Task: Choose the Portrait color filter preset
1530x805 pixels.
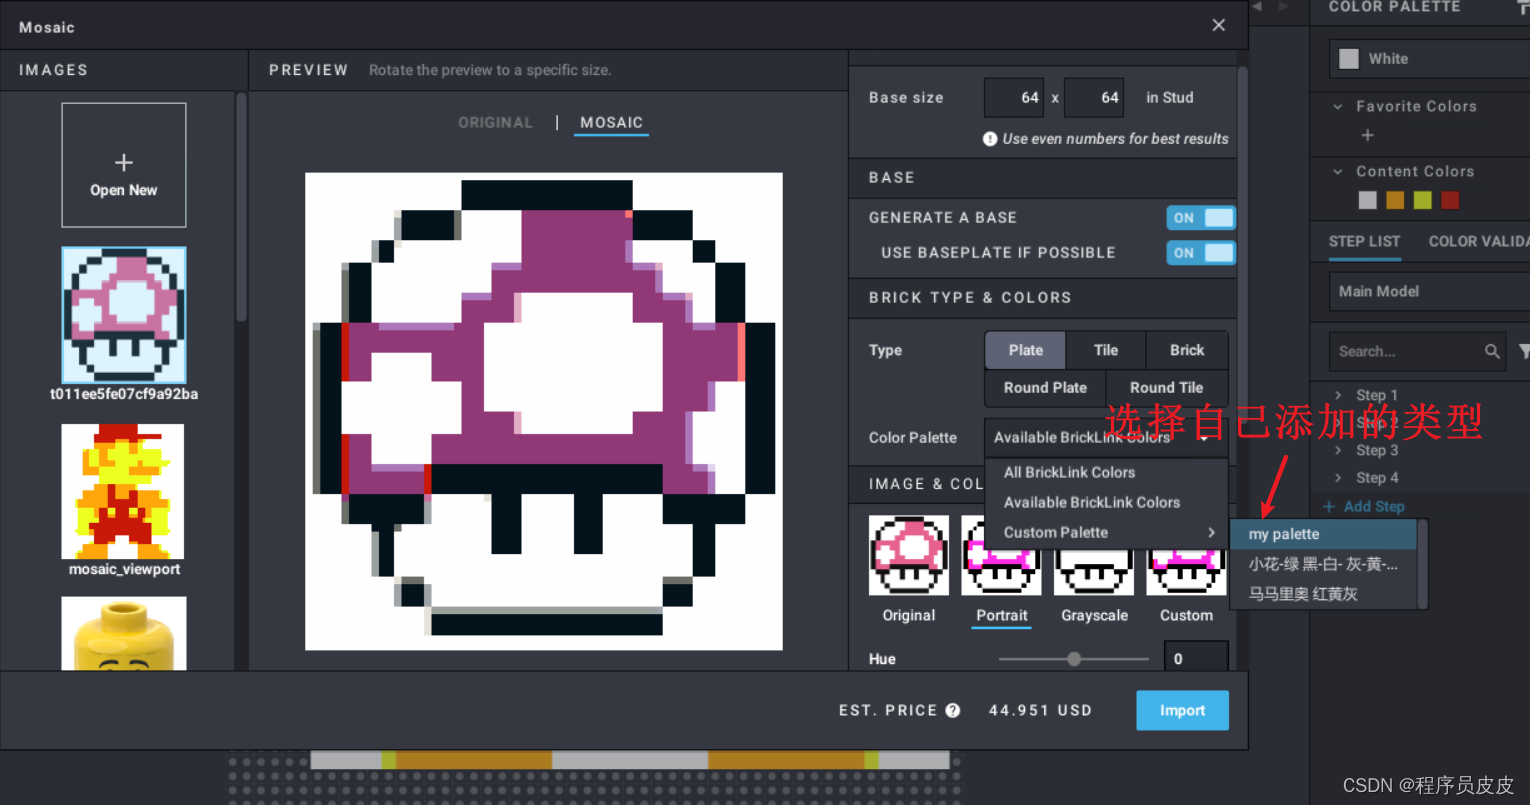Action: (x=1001, y=556)
